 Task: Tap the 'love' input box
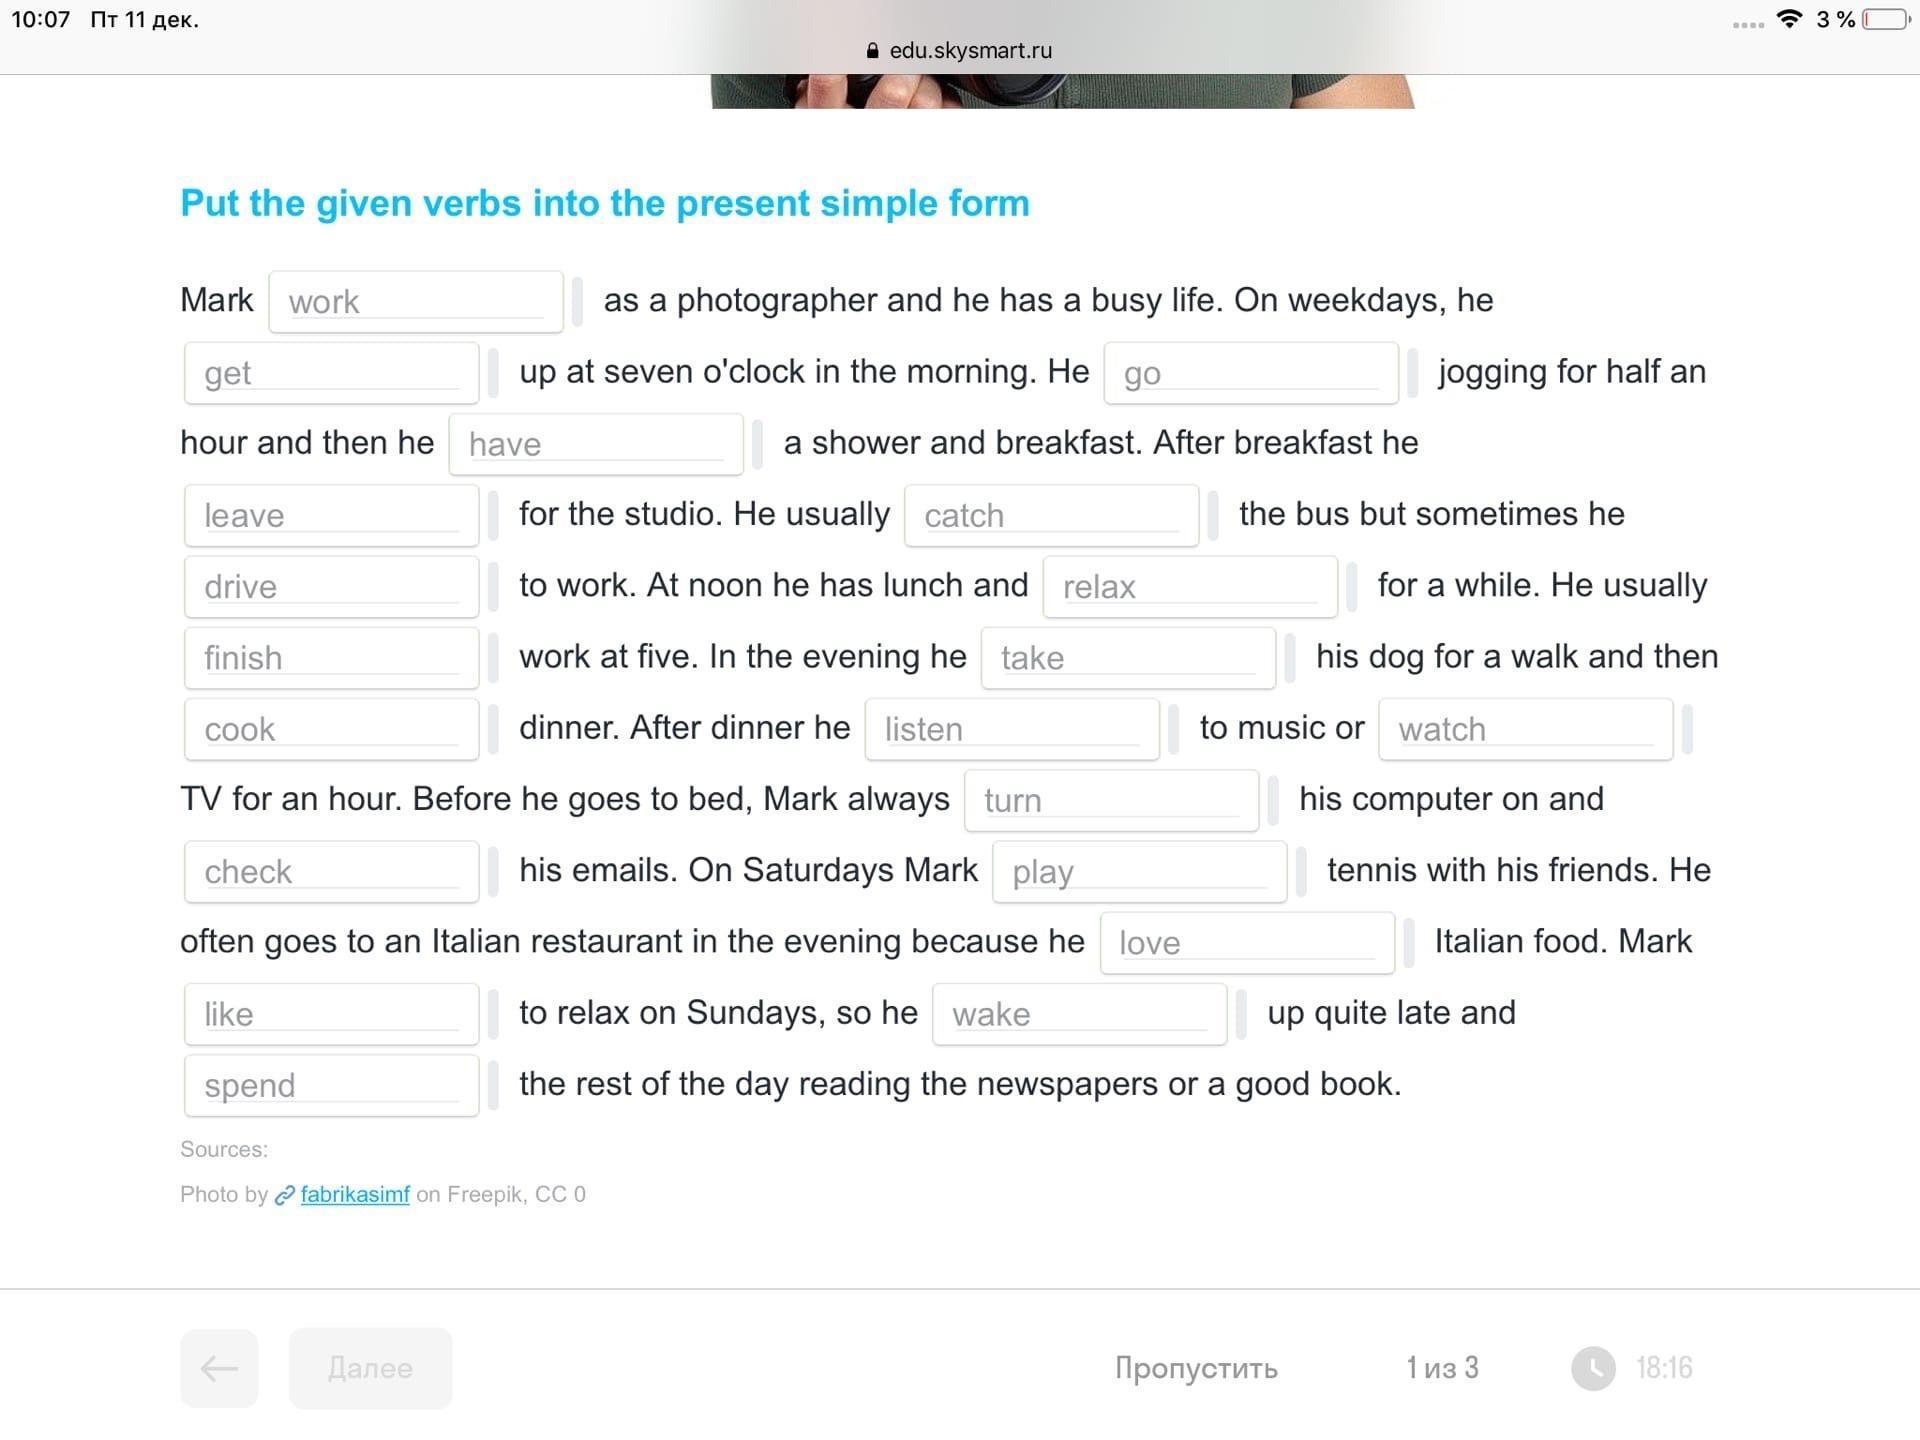(x=1246, y=943)
